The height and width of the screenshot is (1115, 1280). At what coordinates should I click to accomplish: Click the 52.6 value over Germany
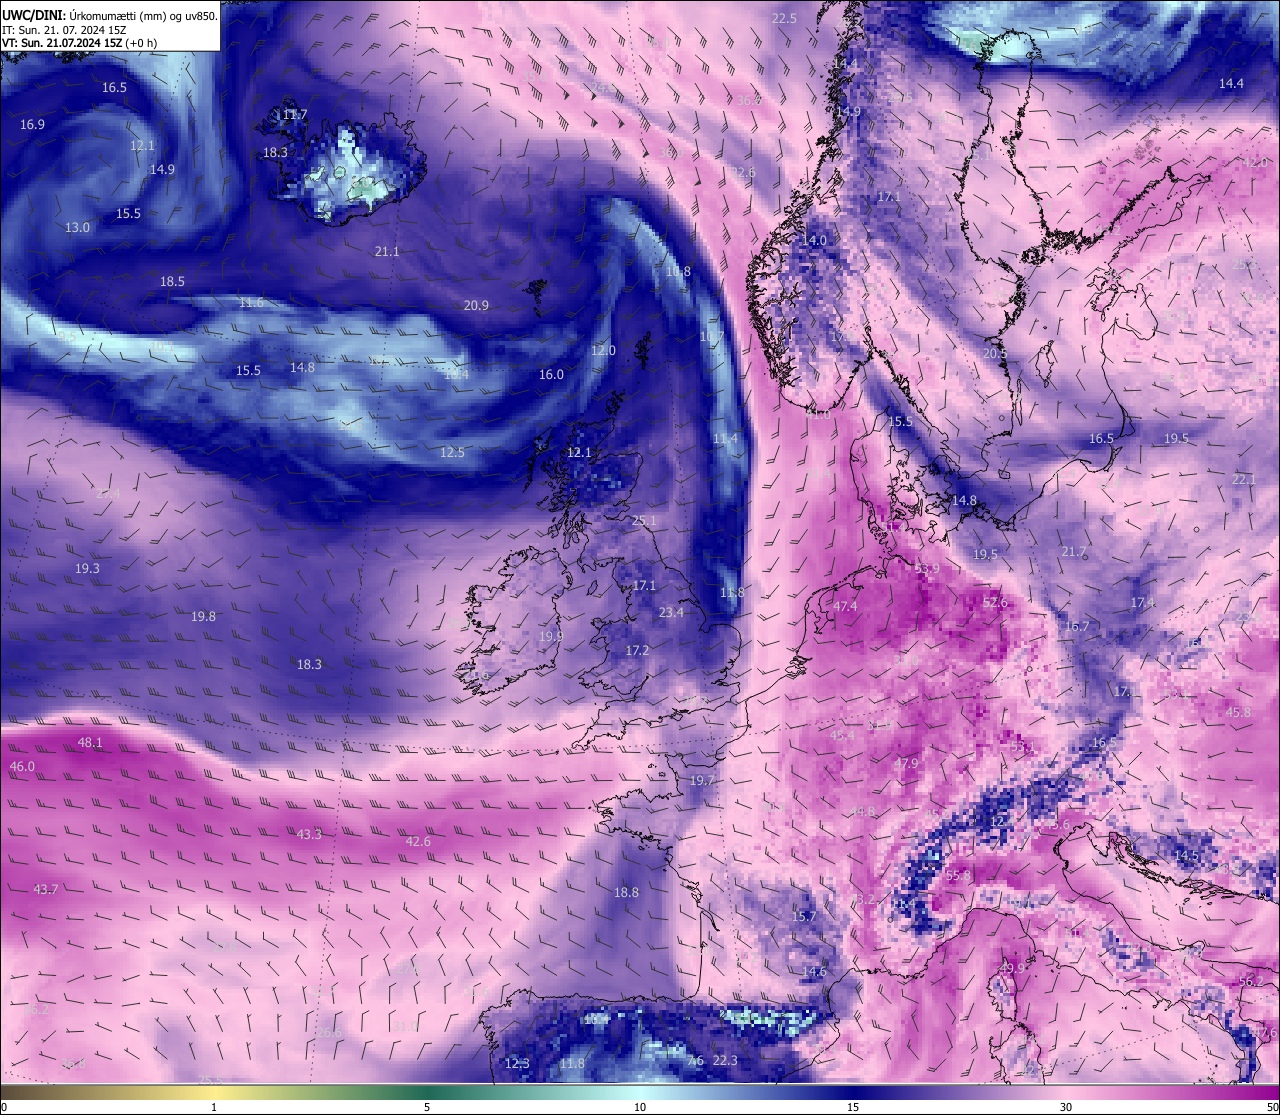pyautogui.click(x=995, y=603)
